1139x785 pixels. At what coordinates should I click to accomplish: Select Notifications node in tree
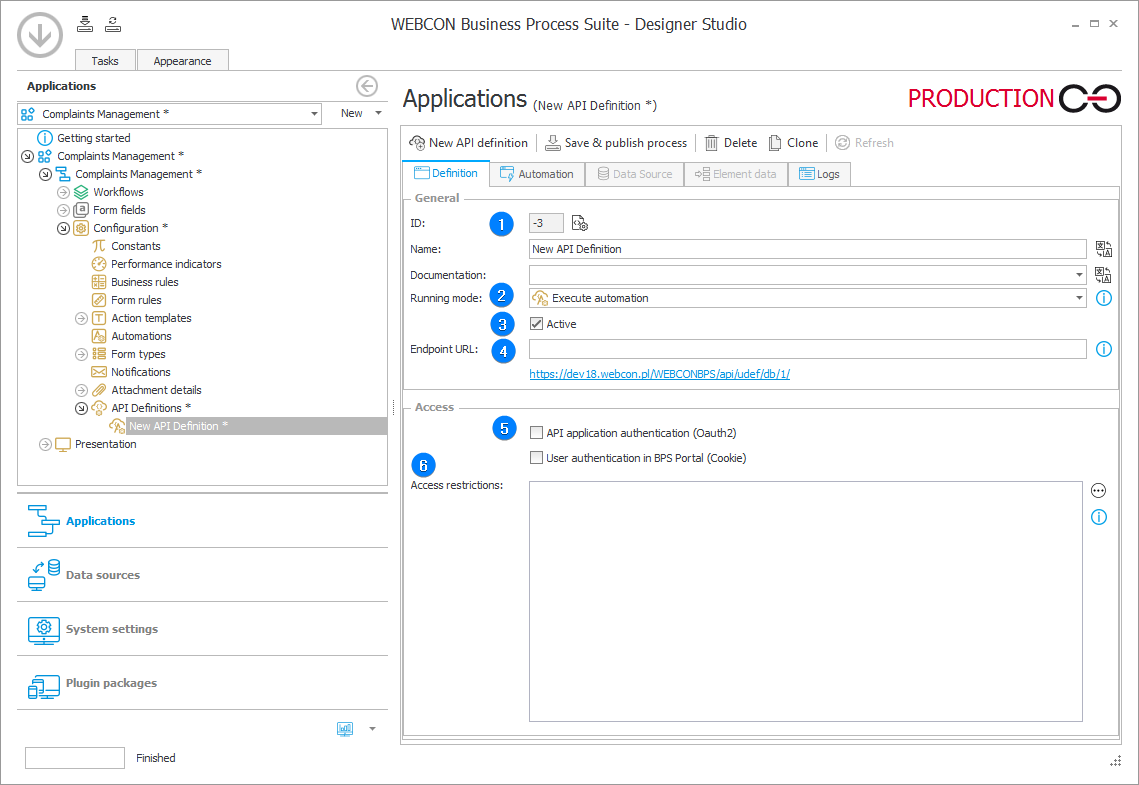click(141, 372)
